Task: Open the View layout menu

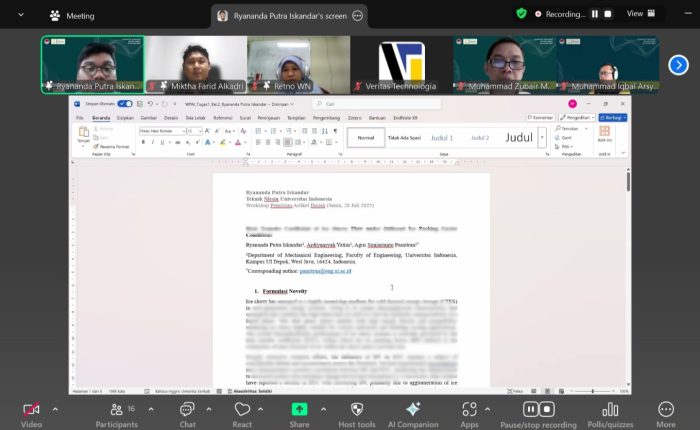Action: pyautogui.click(x=641, y=14)
